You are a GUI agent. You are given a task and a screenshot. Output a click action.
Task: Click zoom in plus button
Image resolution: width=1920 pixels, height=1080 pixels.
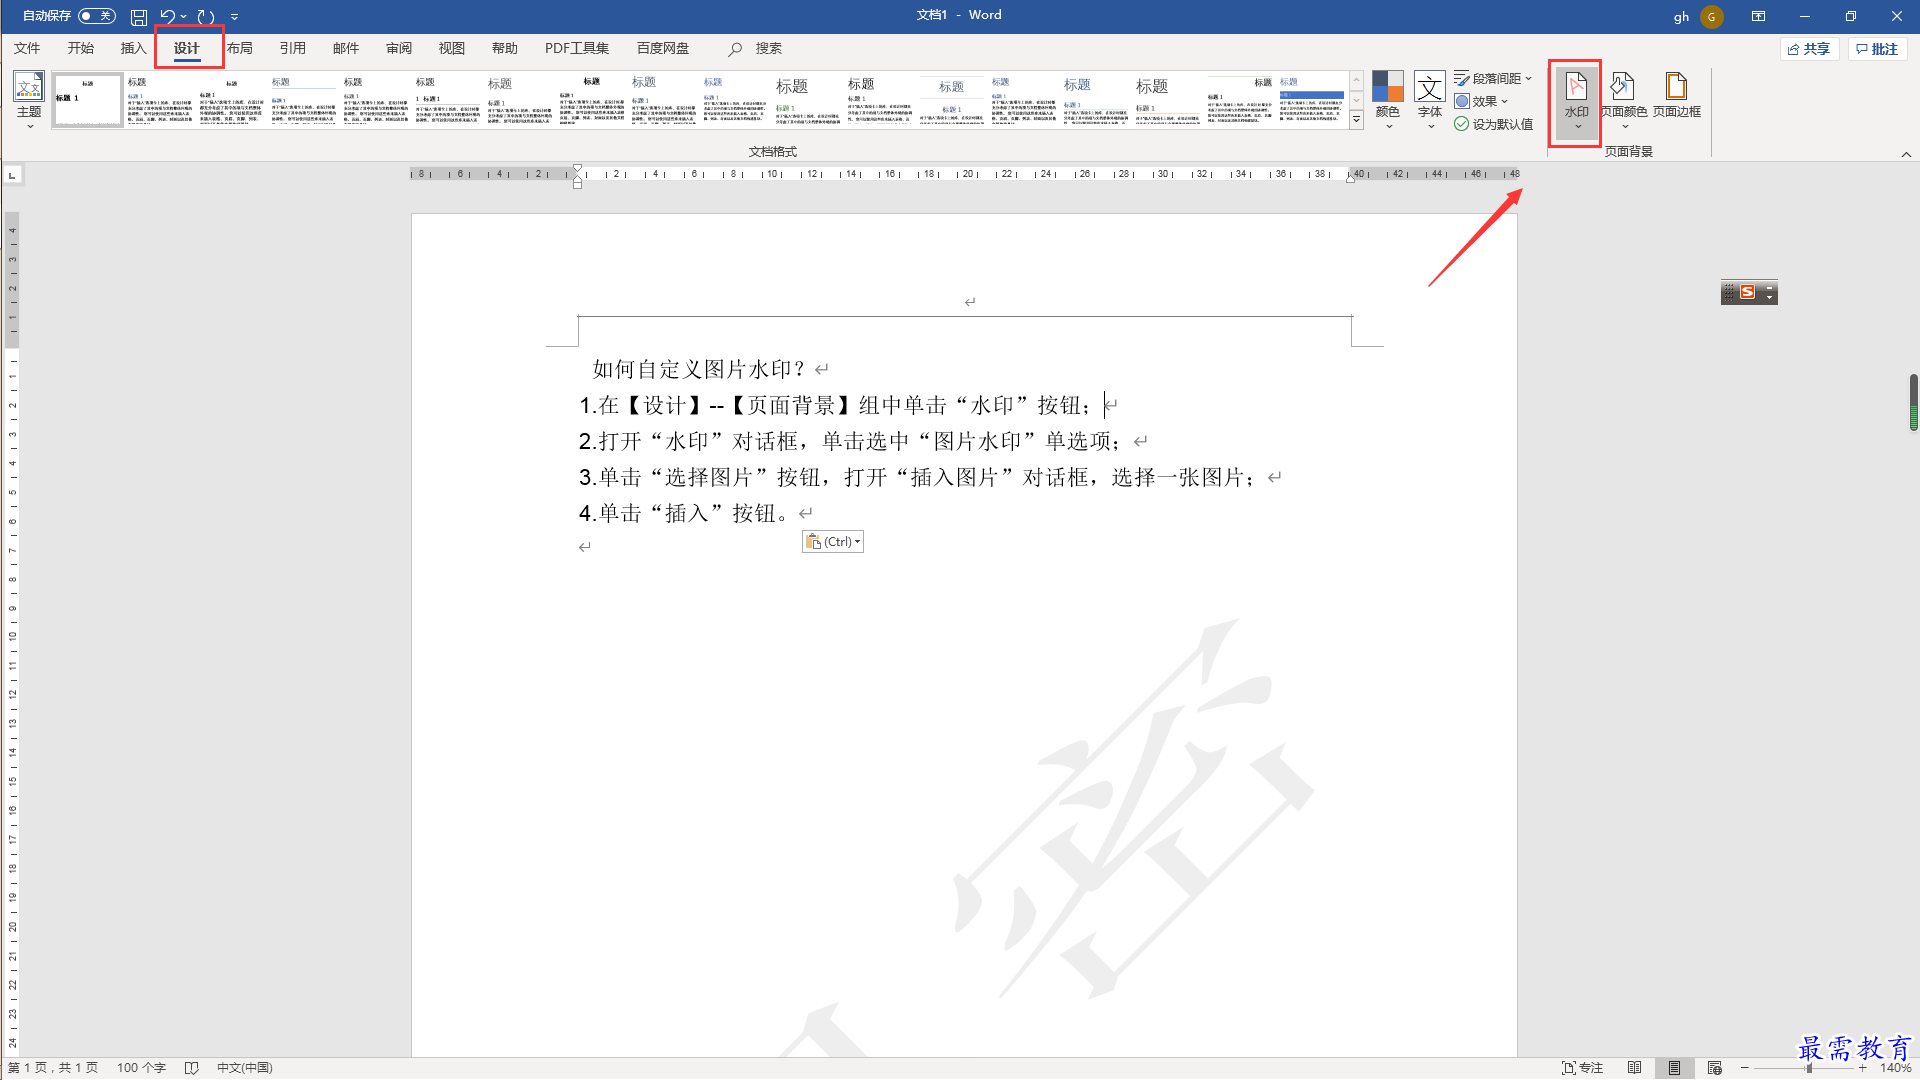1862,1068
